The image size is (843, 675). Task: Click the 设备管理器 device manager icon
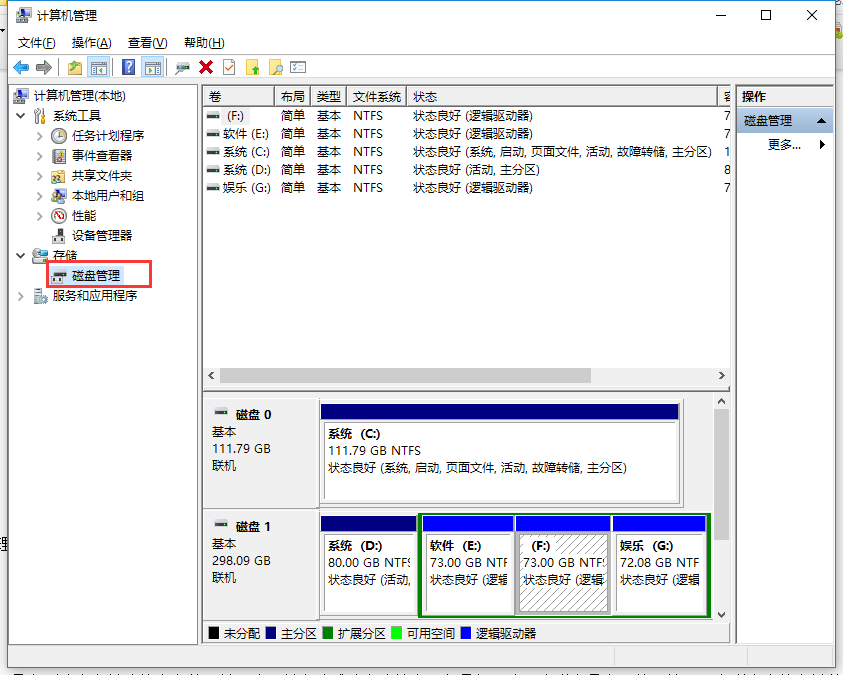[57, 235]
